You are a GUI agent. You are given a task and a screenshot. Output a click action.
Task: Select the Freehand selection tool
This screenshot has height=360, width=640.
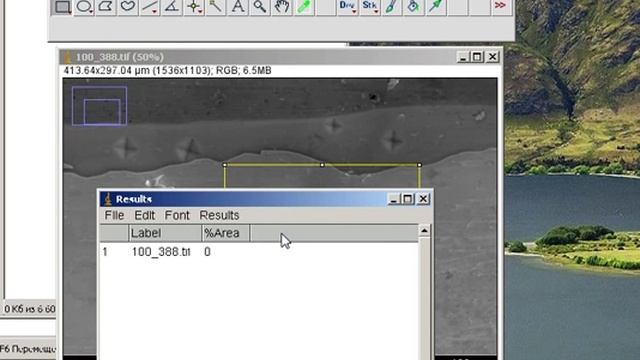point(128,6)
